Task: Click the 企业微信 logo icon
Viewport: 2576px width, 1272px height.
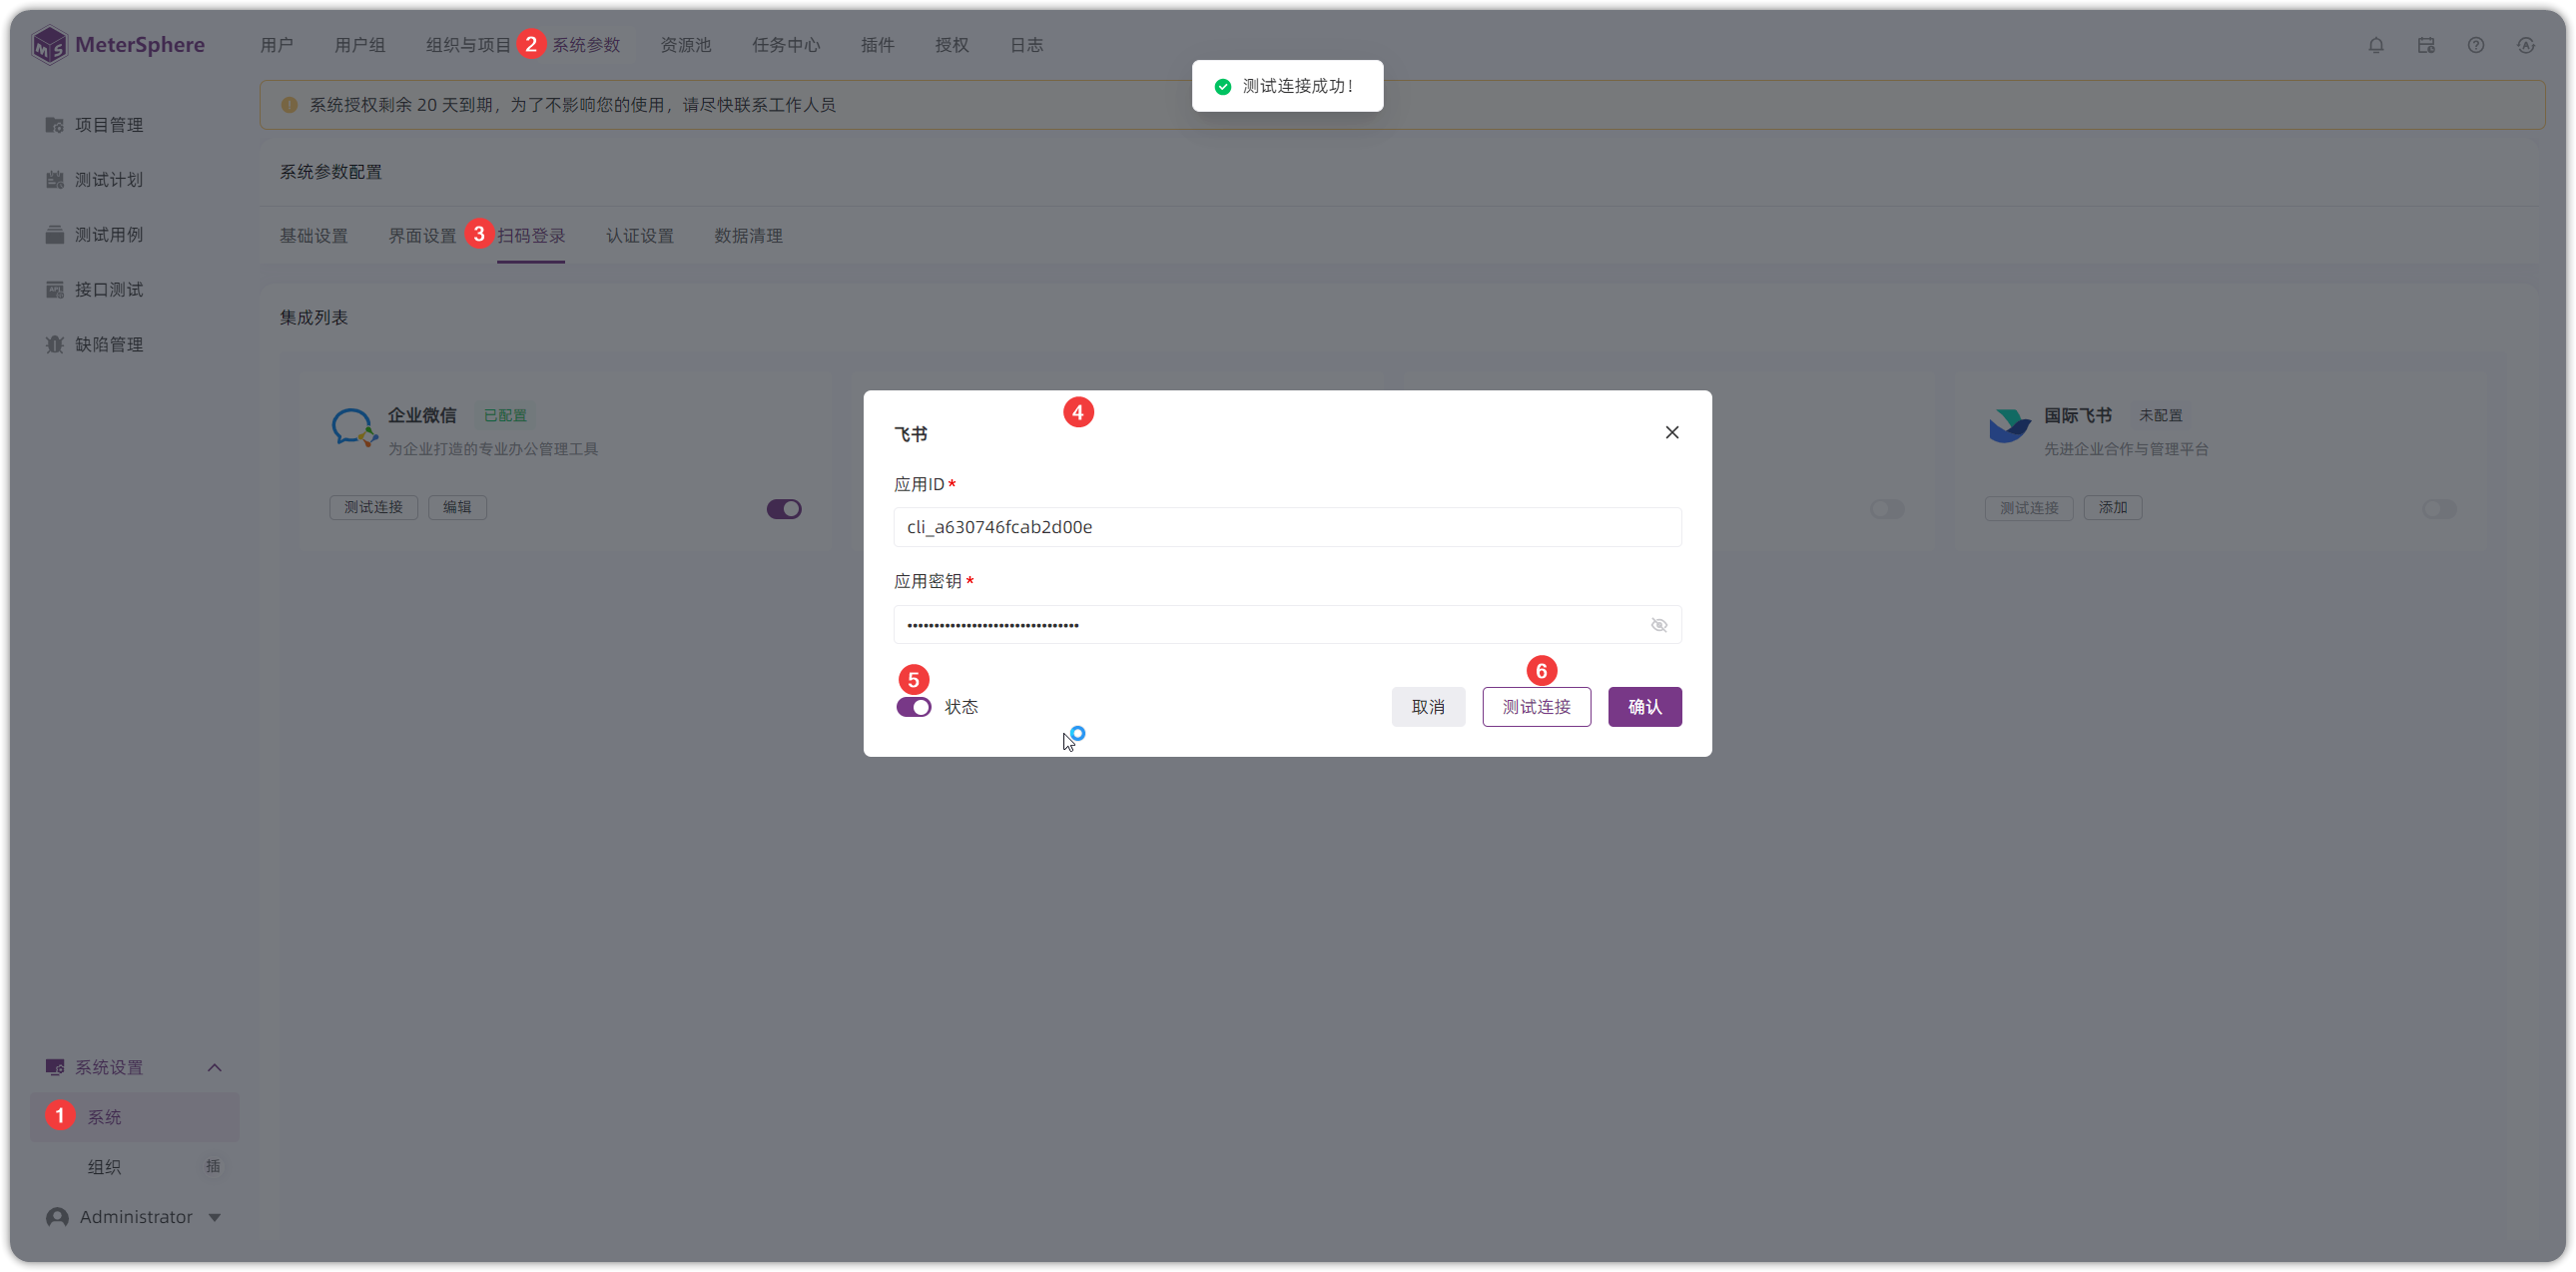Action: click(x=354, y=427)
